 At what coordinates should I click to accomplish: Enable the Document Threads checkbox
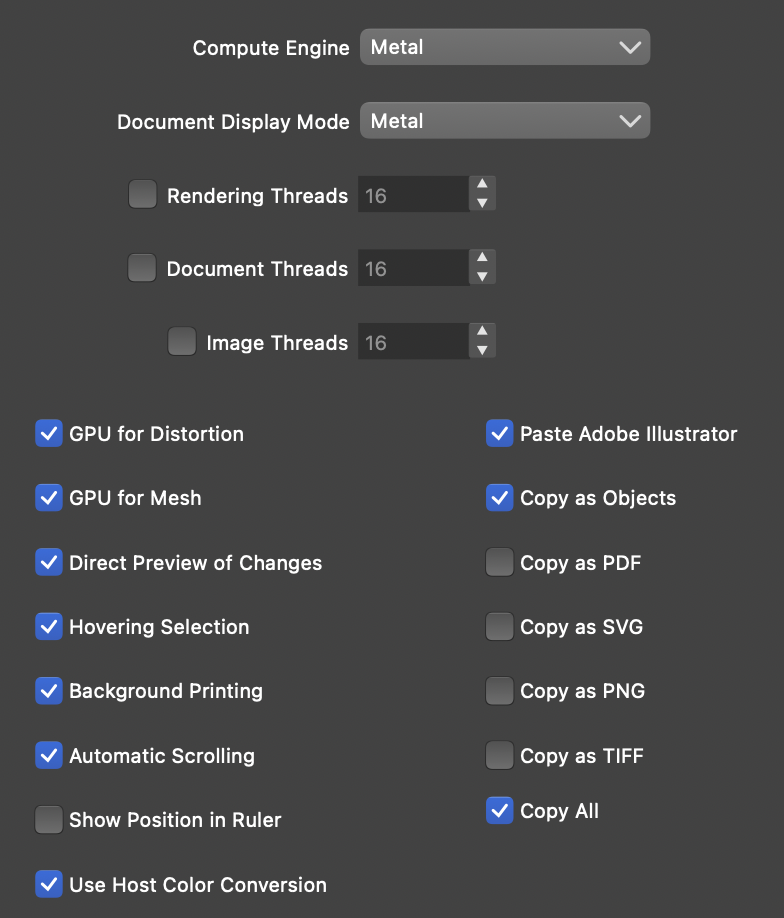coord(143,268)
